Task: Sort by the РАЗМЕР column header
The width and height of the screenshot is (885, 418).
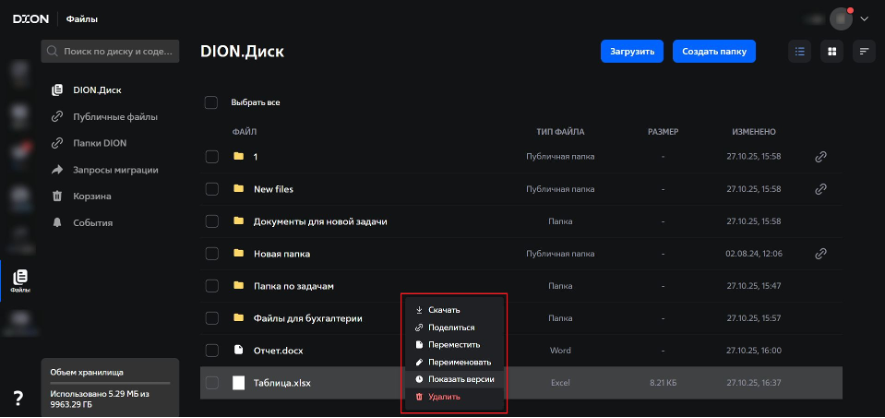Action: 662,131
